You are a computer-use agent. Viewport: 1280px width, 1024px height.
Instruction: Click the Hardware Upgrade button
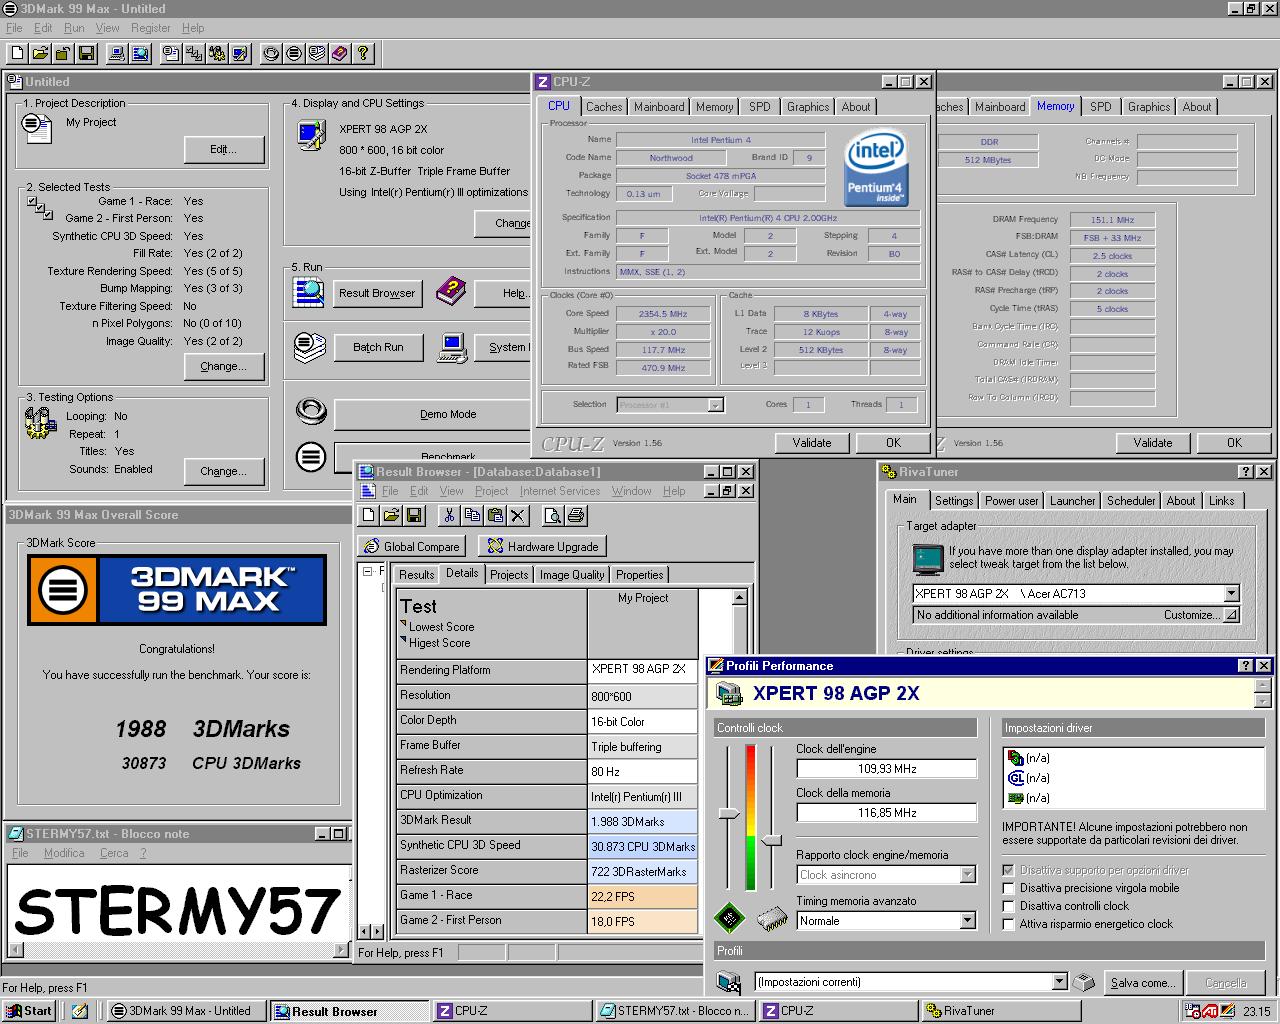tap(542, 547)
